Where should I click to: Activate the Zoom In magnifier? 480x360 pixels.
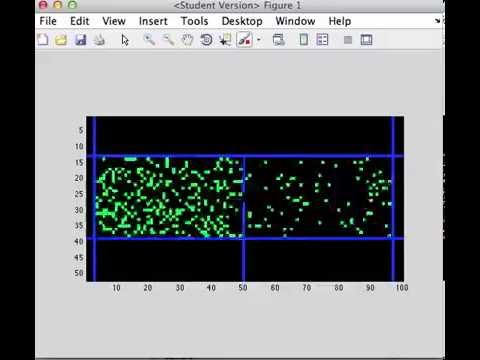click(x=149, y=40)
